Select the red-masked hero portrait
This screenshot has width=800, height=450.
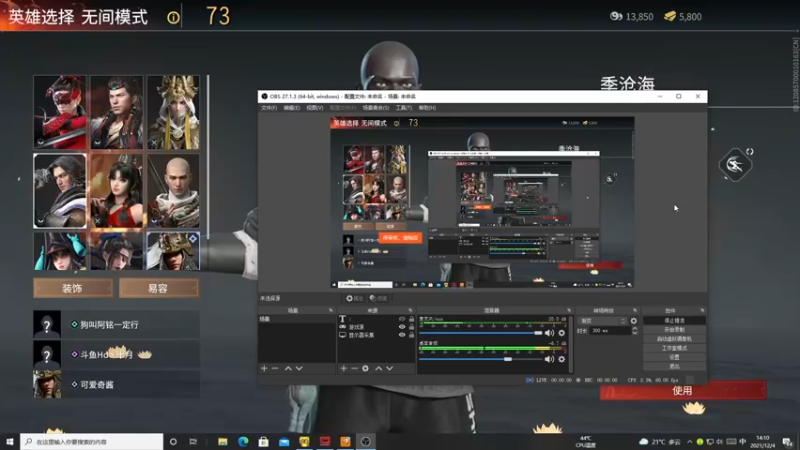point(60,112)
